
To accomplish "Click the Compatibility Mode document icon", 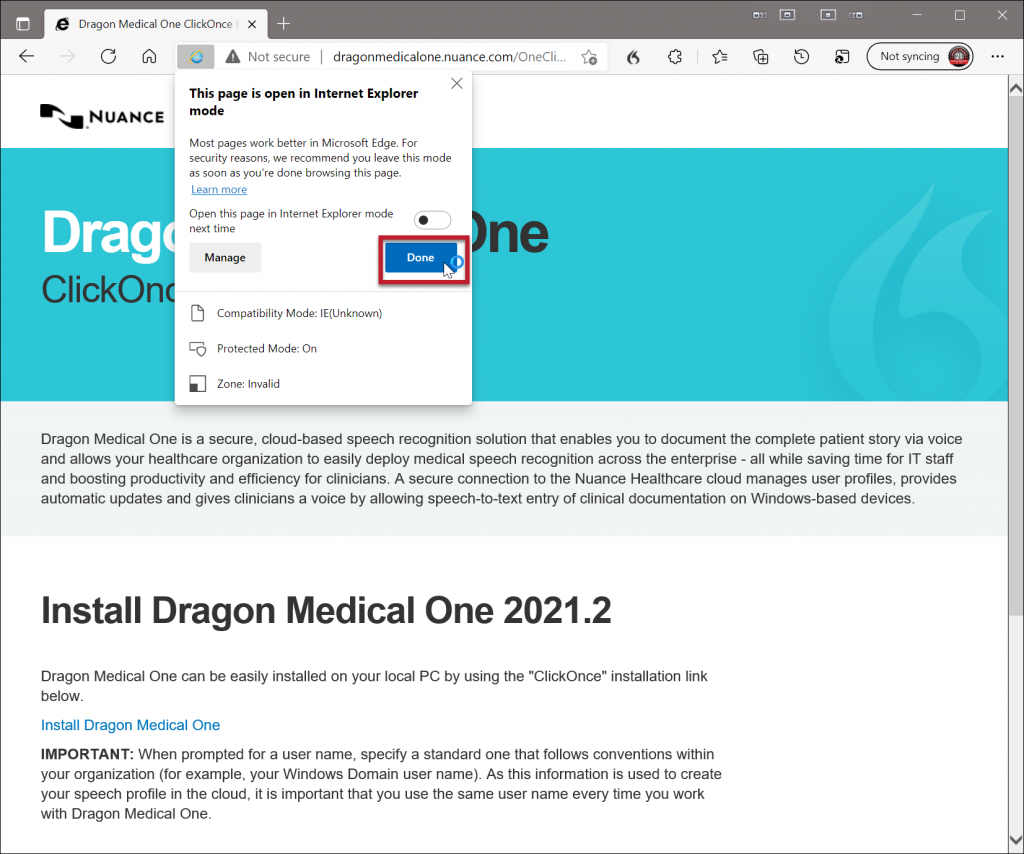I will point(197,313).
